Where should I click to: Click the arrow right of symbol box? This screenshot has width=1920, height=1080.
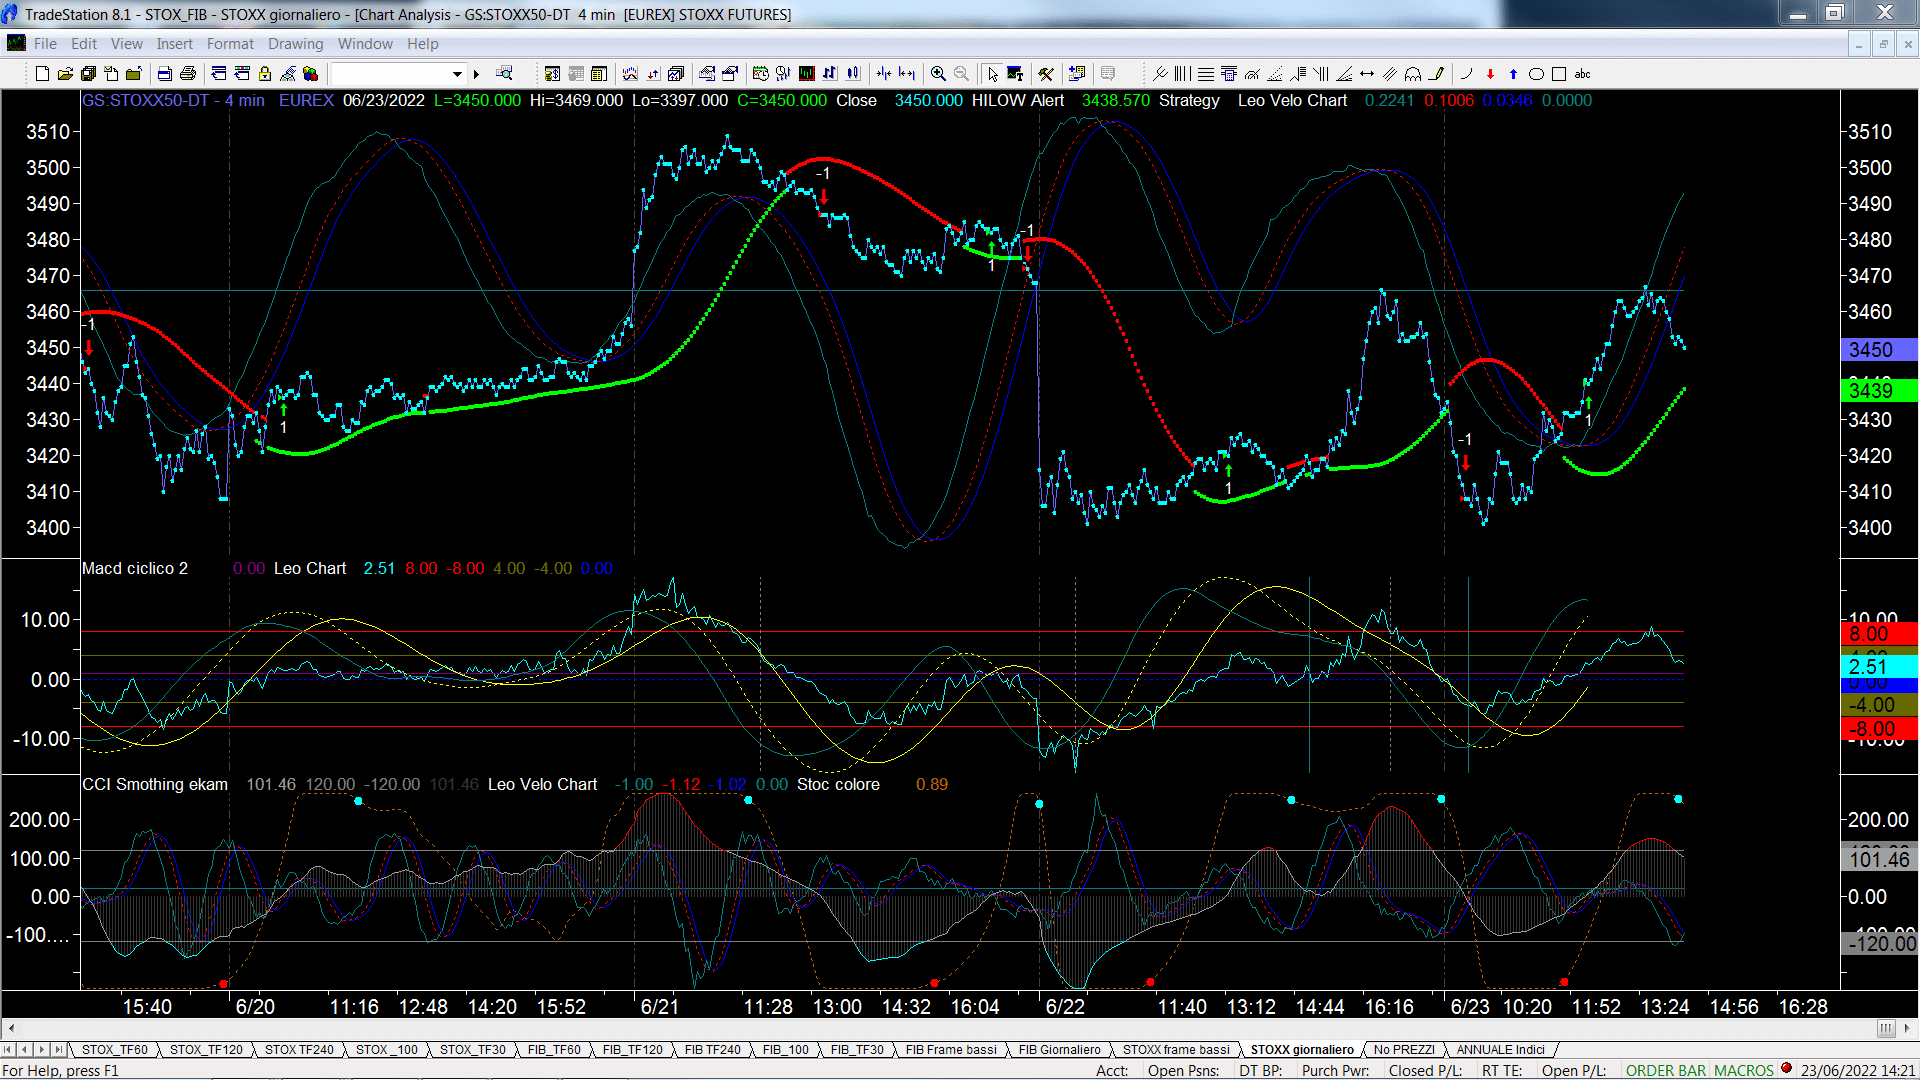477,74
